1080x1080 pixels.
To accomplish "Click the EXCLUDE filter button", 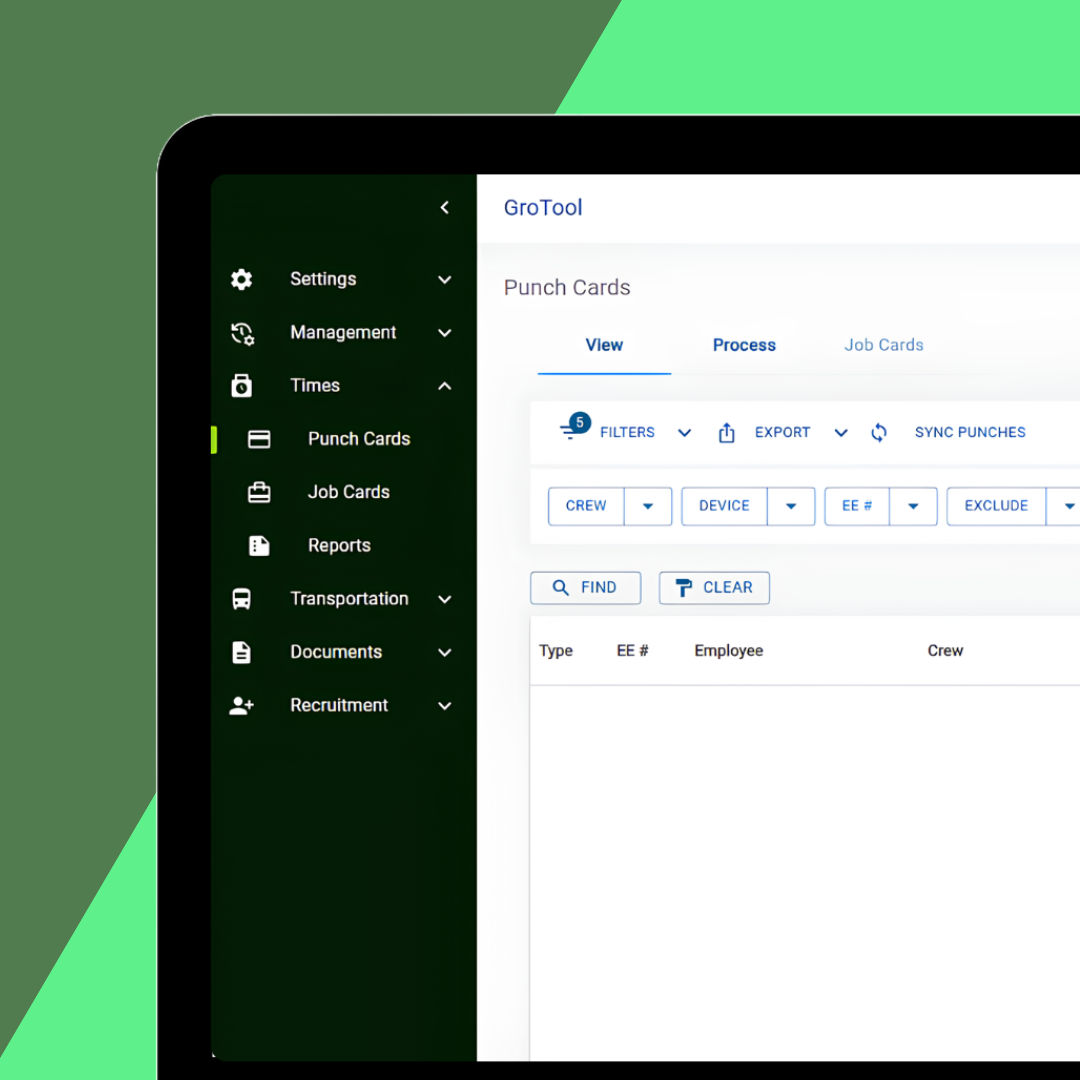I will tap(996, 506).
